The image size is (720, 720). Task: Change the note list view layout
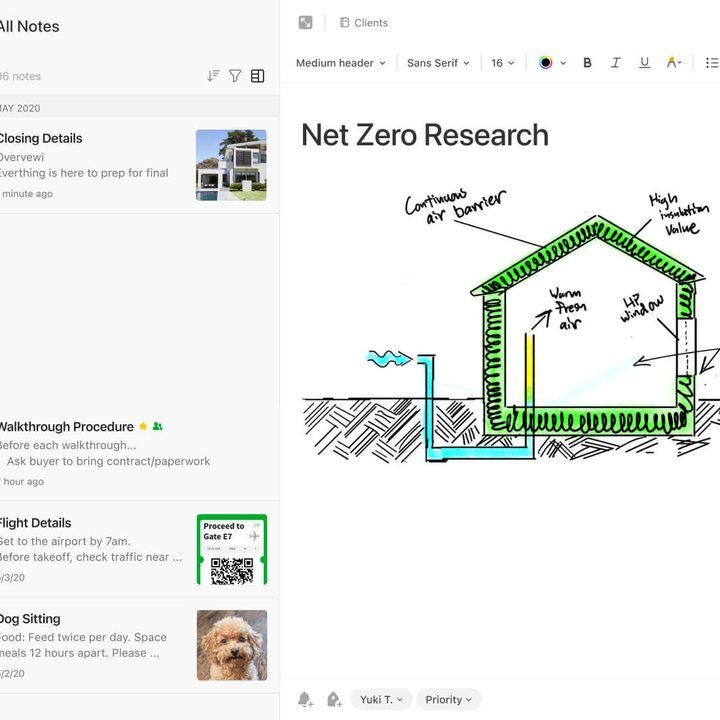258,76
